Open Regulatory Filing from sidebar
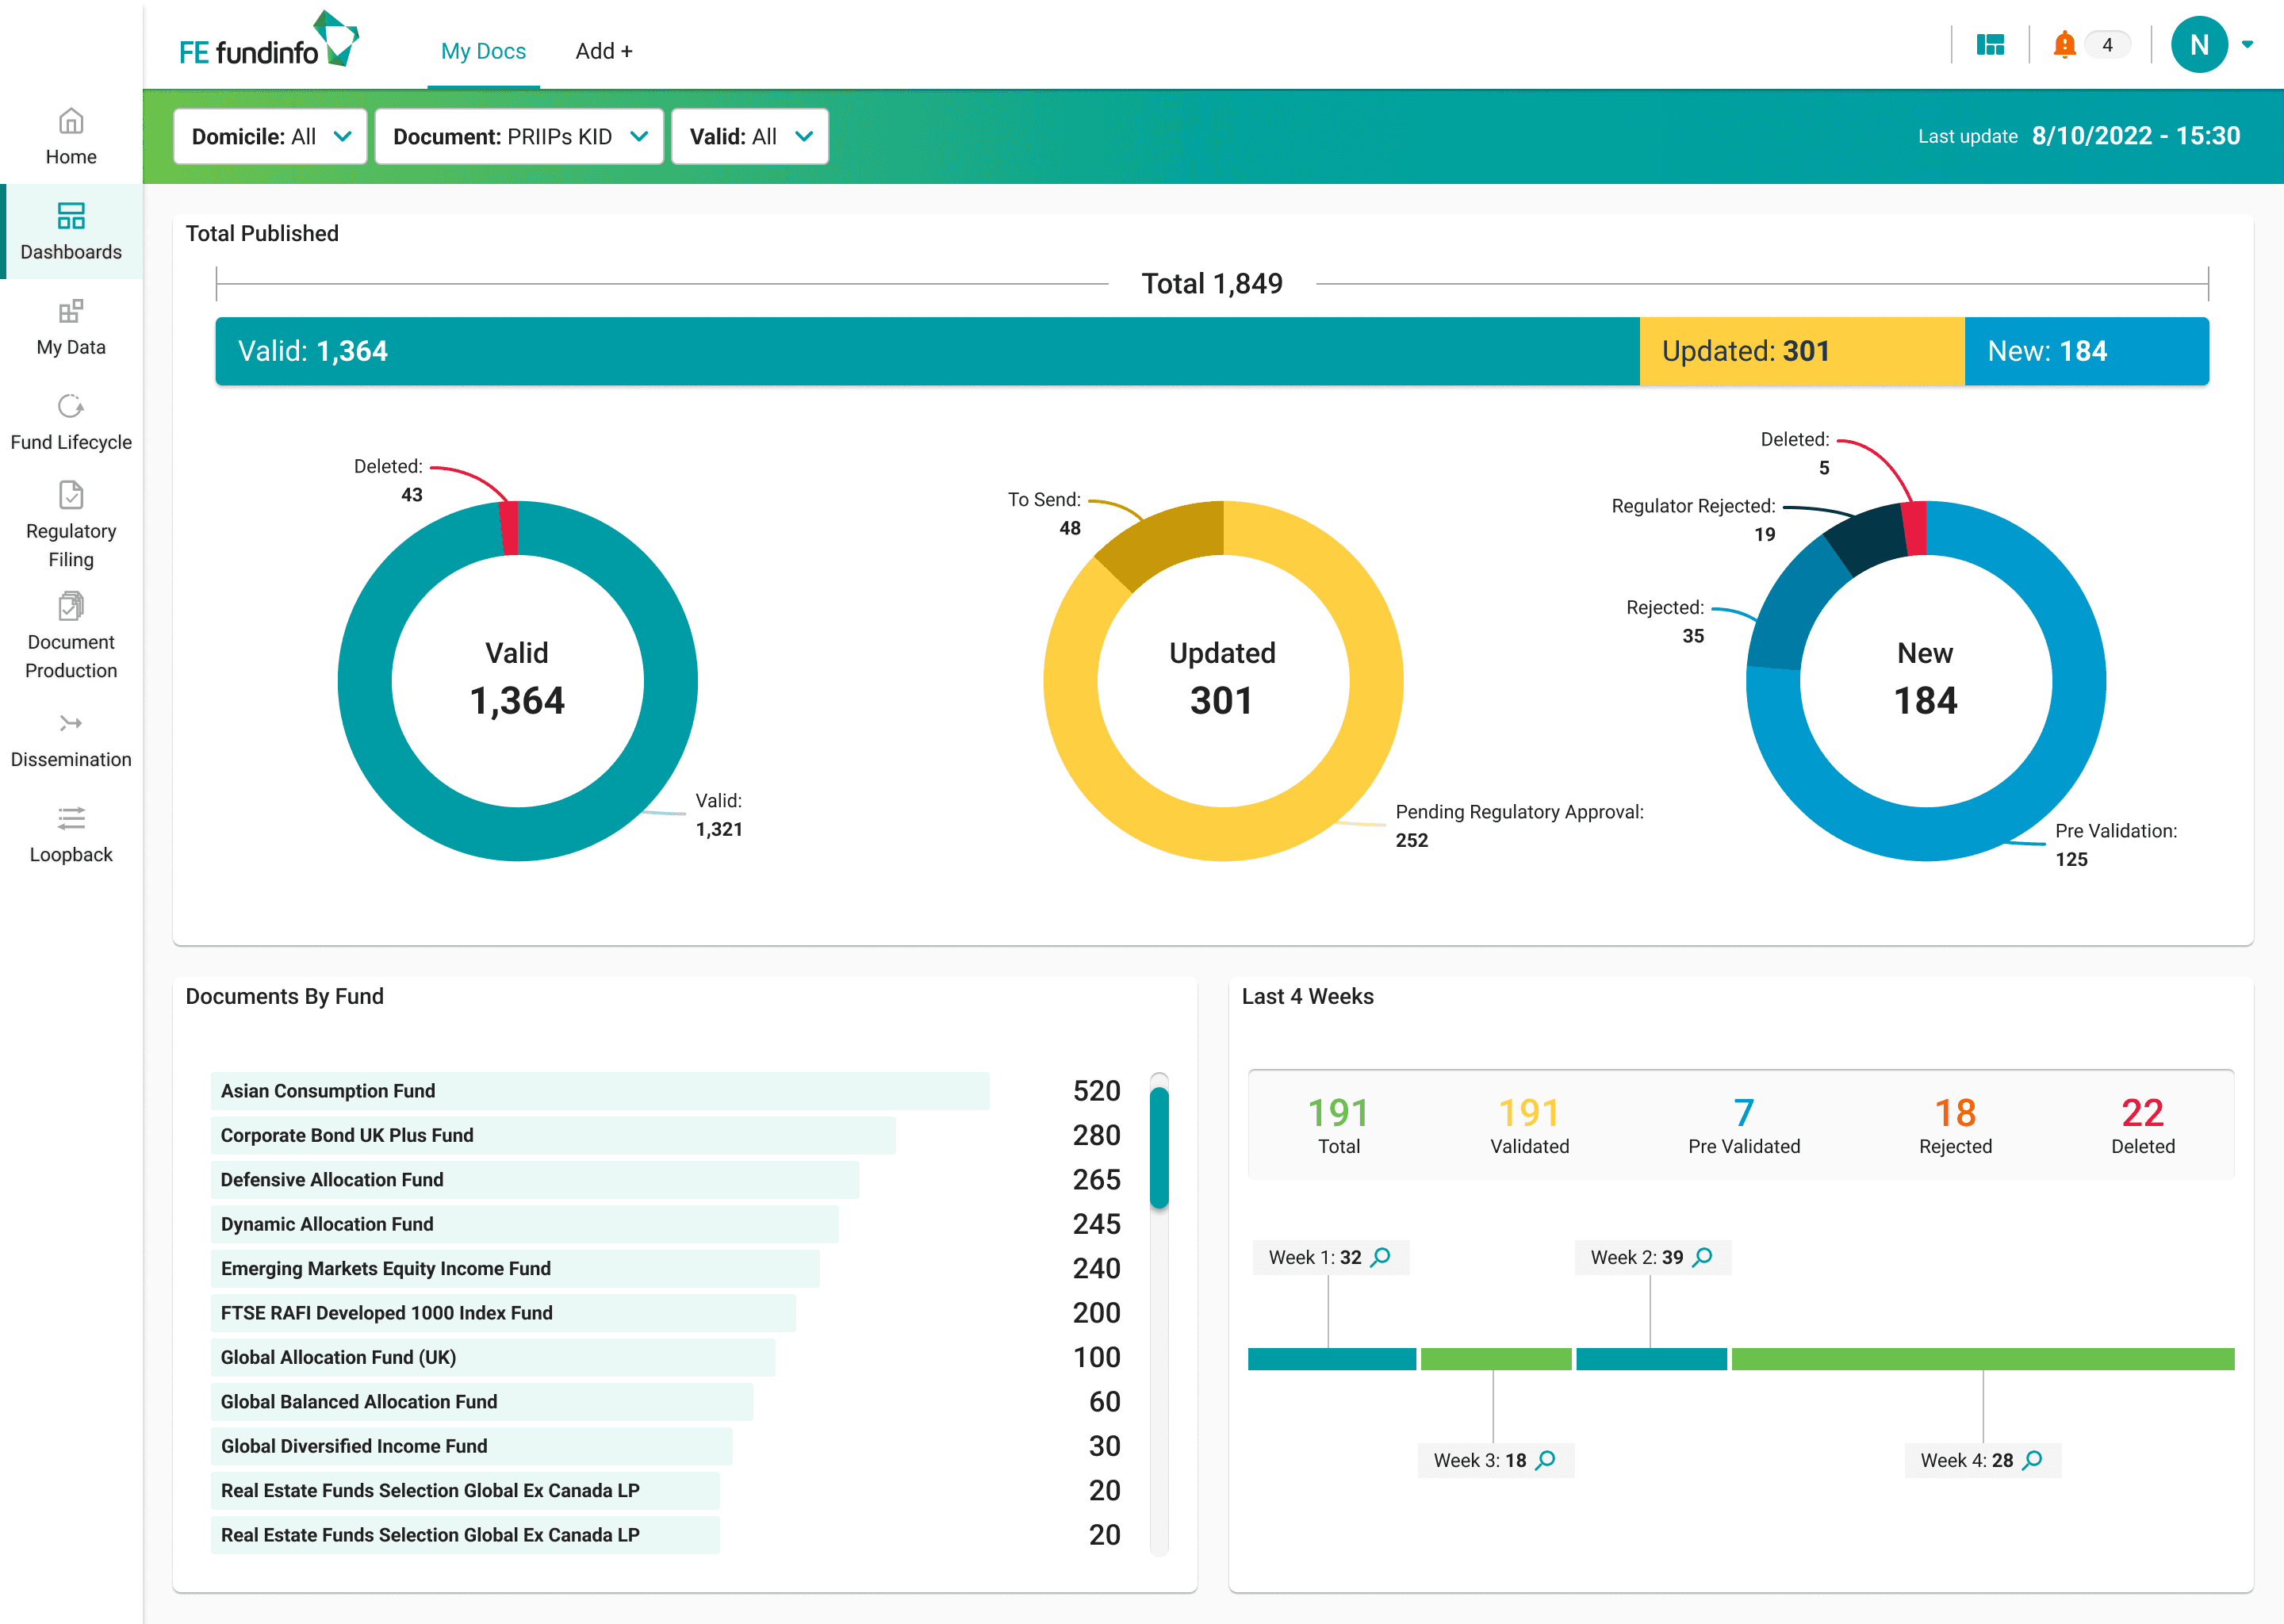2284x1624 pixels. pyautogui.click(x=70, y=496)
